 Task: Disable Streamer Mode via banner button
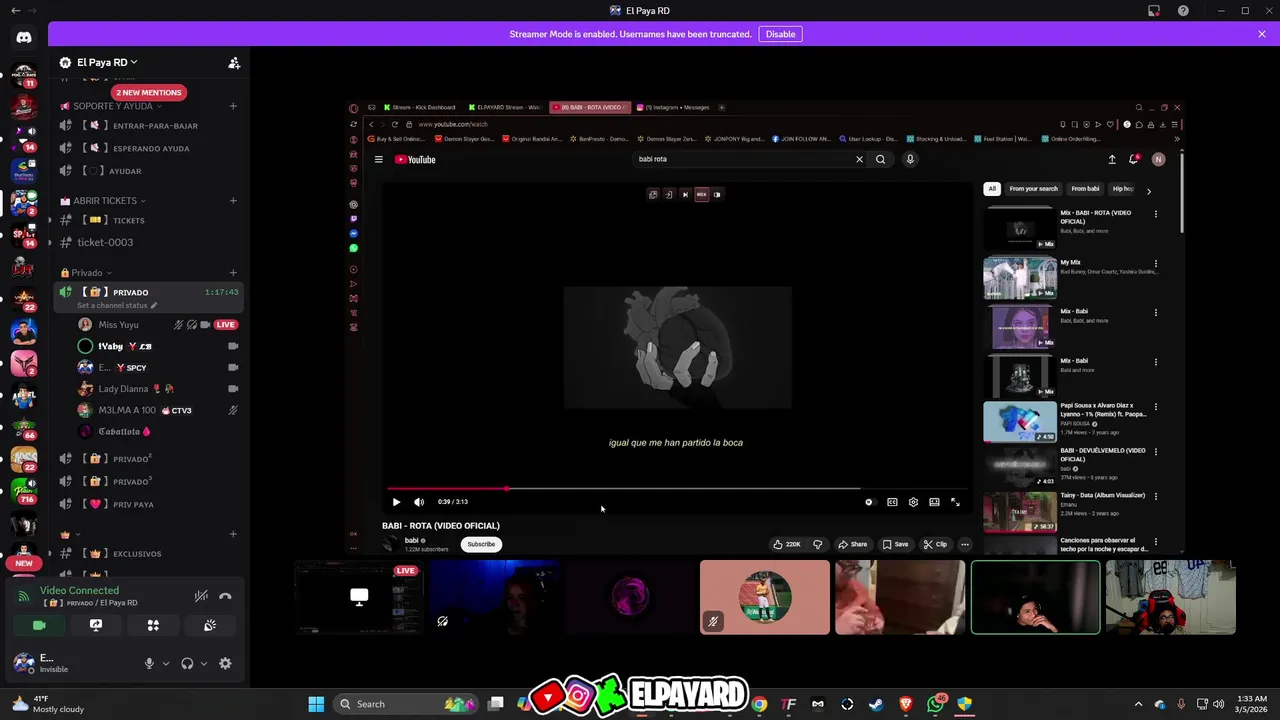(x=780, y=34)
